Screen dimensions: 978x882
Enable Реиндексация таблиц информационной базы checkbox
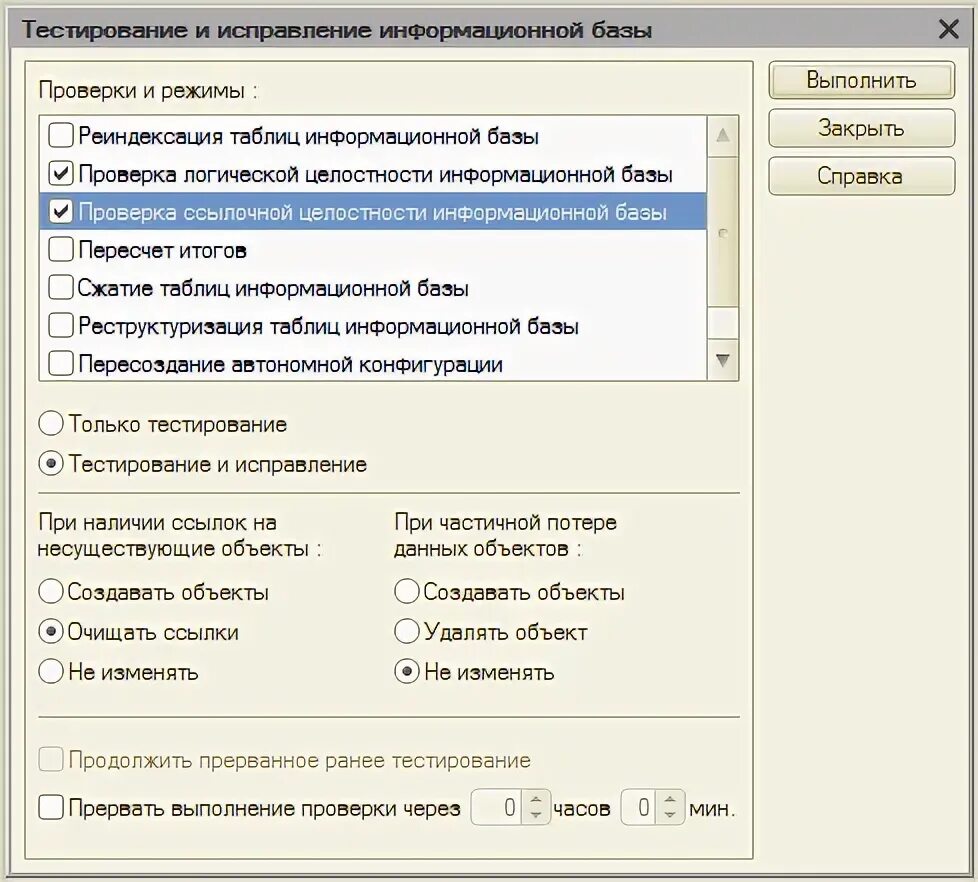pos(61,135)
